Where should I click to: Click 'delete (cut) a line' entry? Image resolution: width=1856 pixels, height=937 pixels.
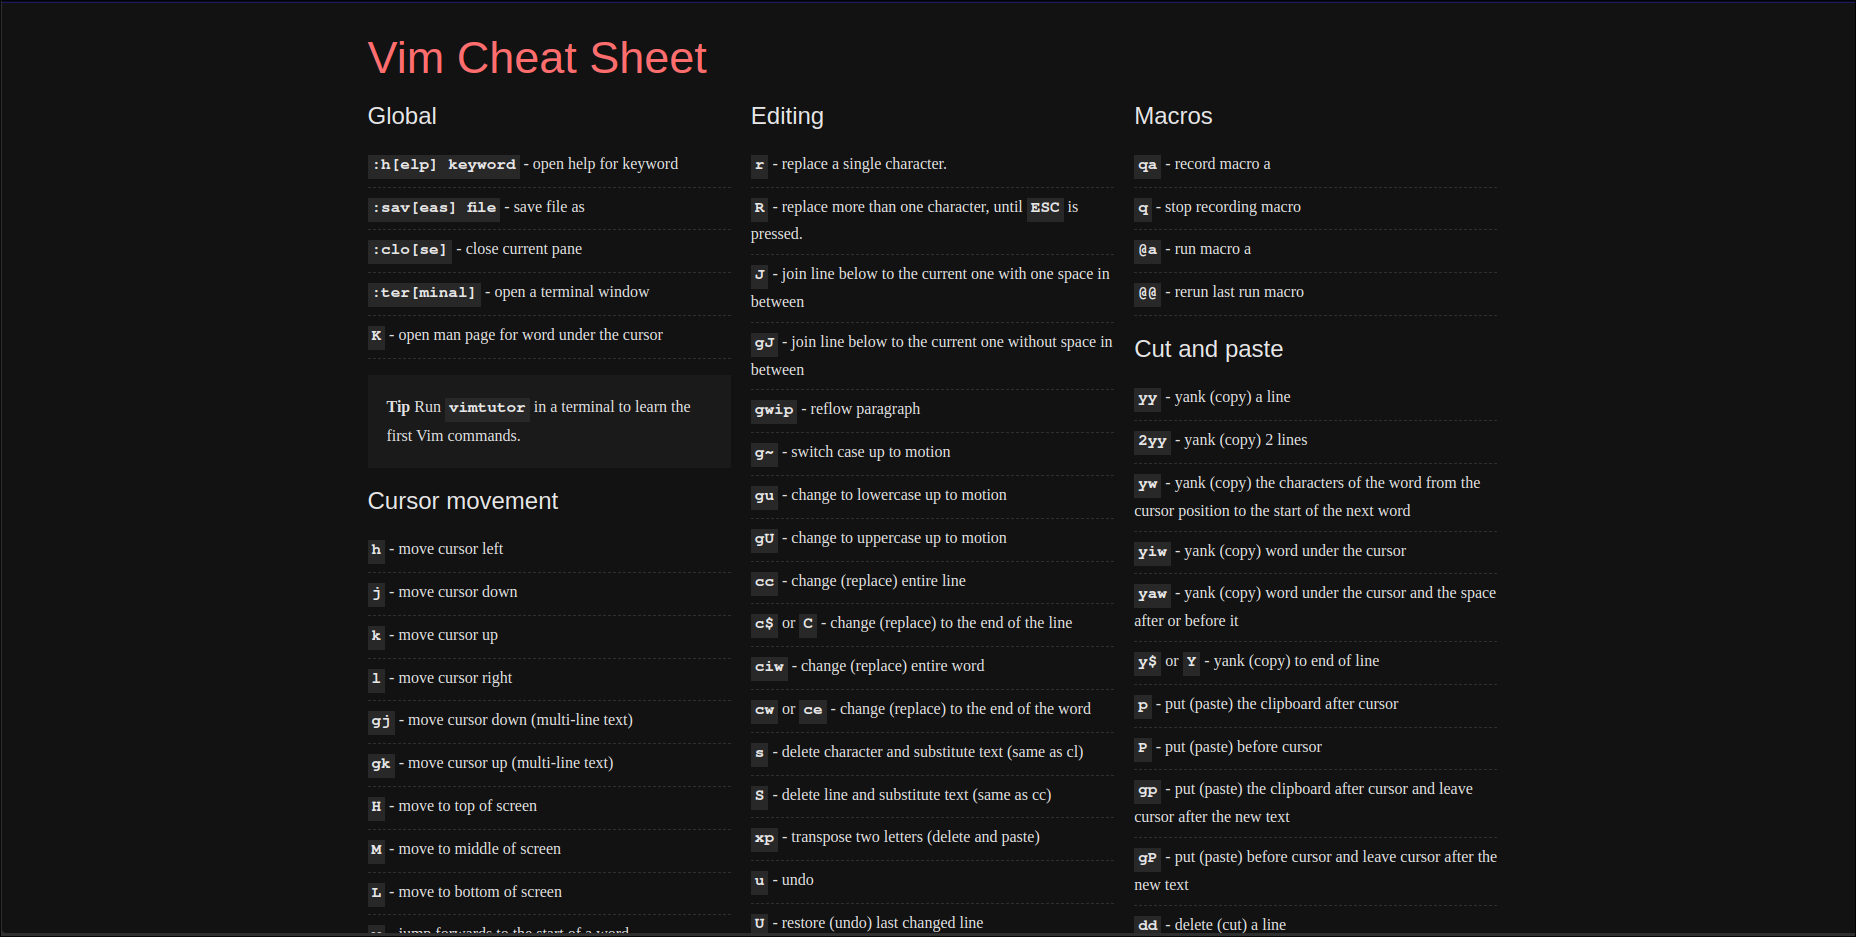(1230, 925)
